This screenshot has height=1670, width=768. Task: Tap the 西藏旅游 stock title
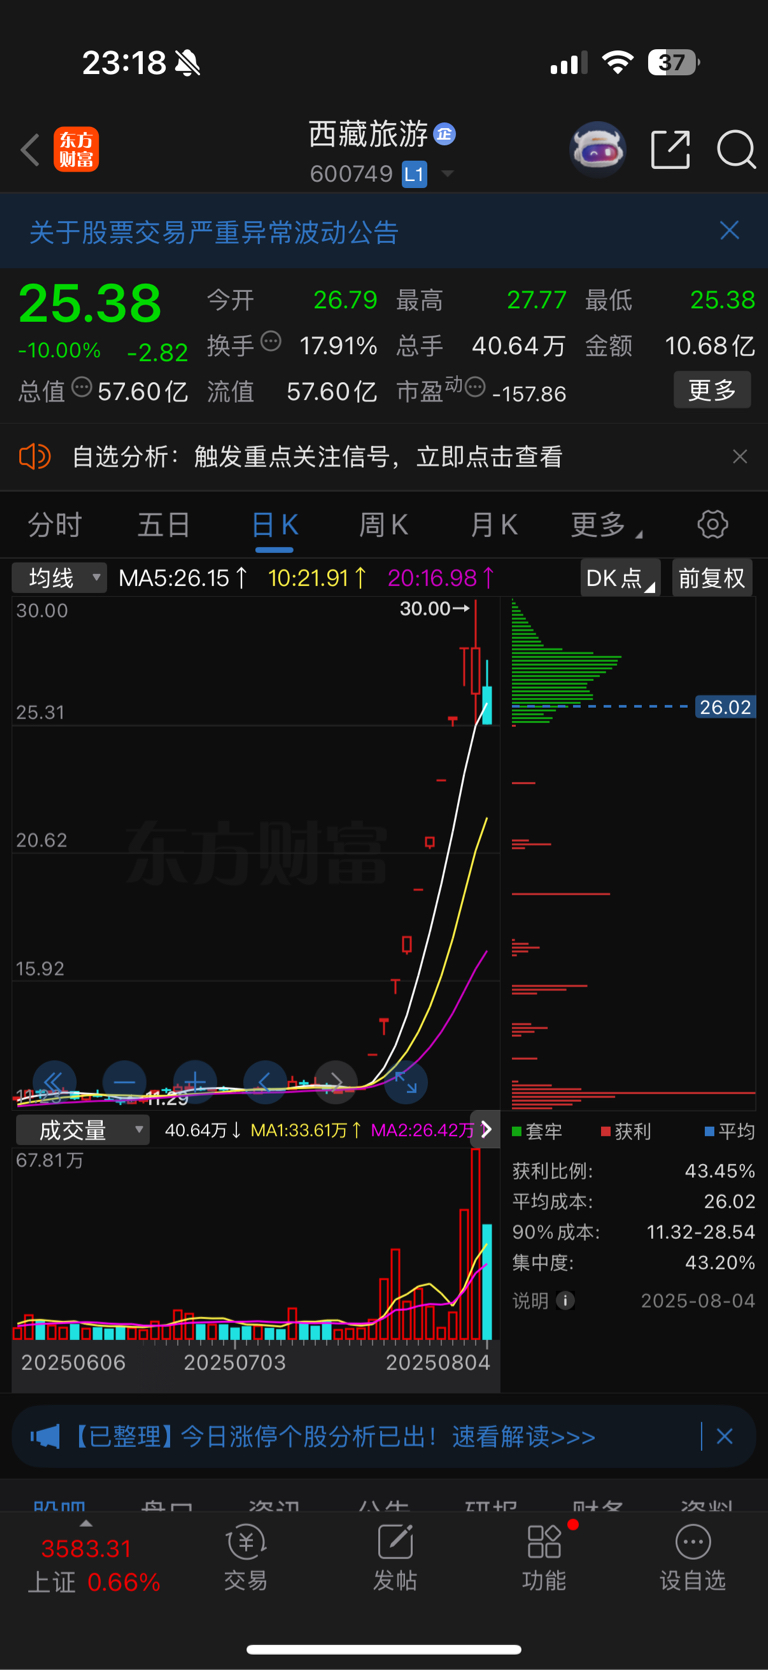(368, 133)
